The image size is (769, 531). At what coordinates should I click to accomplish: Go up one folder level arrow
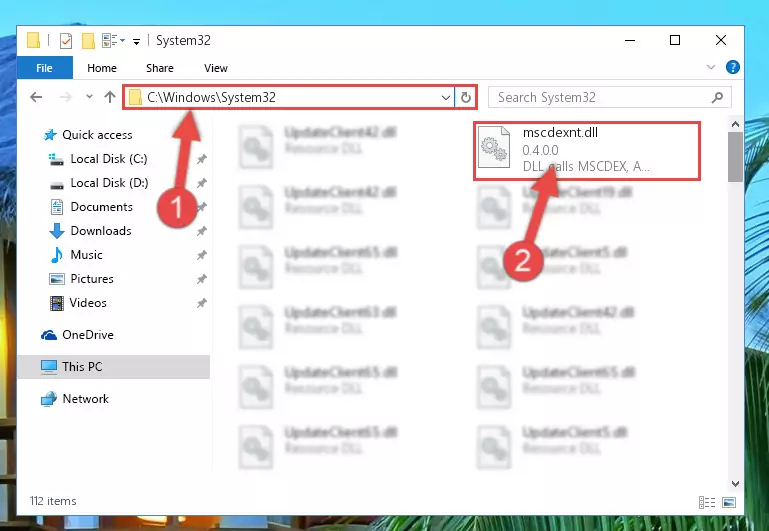tap(110, 97)
